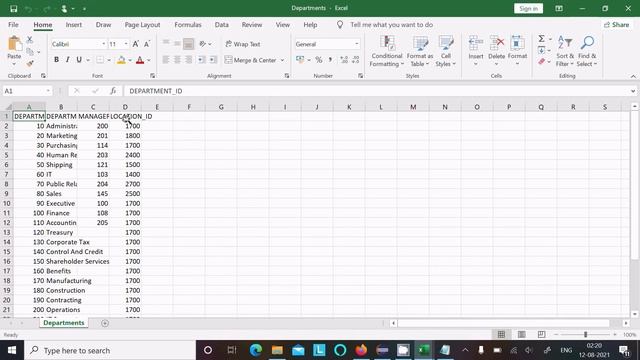The height and width of the screenshot is (360, 640).
Task: Toggle Underline formatting
Action: pos(79,60)
